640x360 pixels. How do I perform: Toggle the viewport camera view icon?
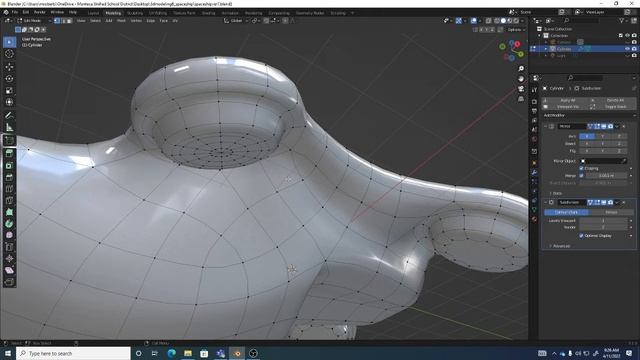click(521, 89)
